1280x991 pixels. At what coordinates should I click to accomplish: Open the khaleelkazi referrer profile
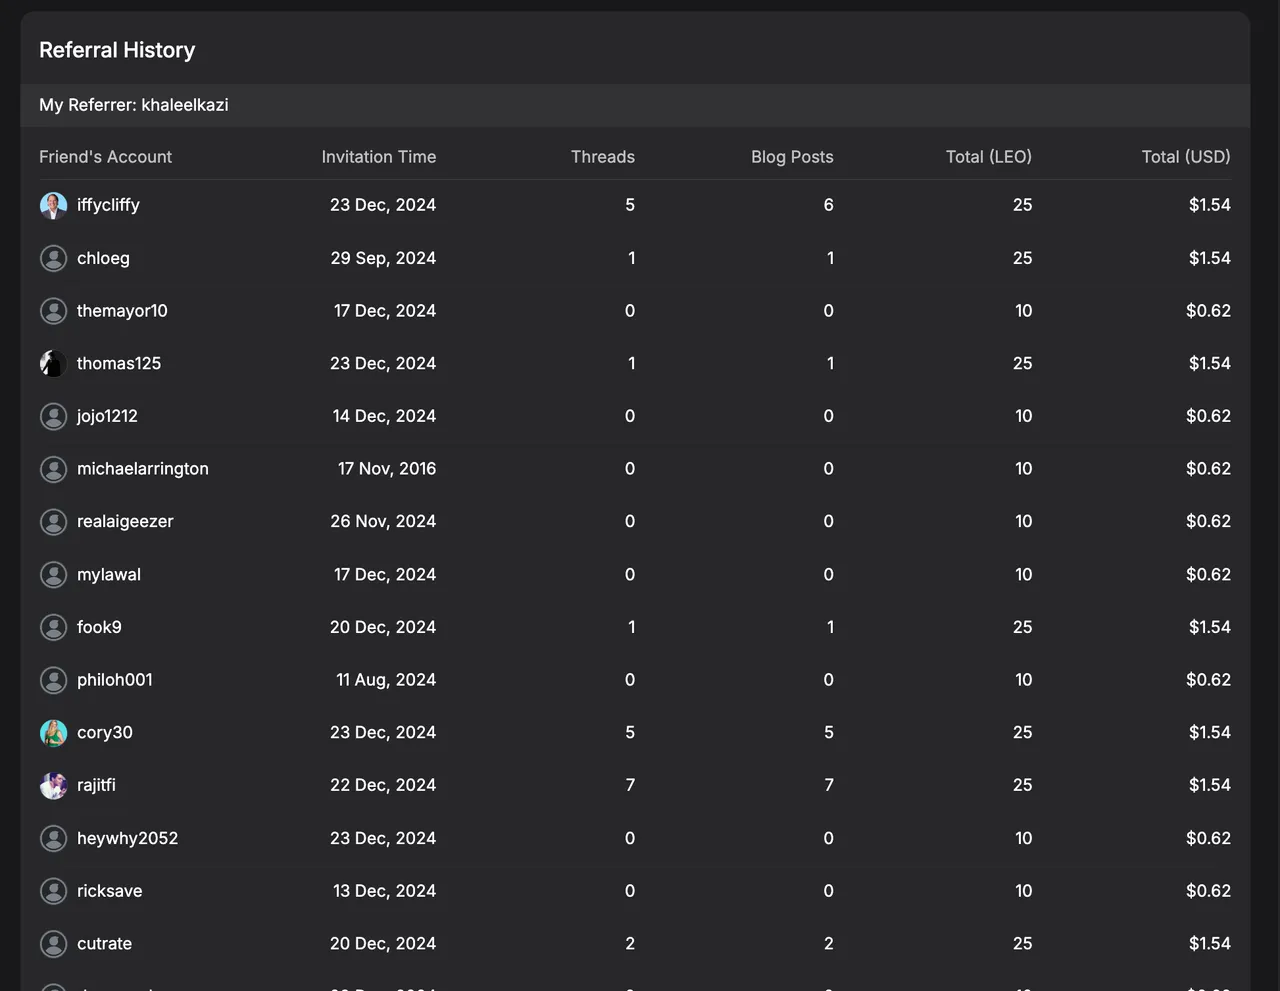(x=184, y=105)
